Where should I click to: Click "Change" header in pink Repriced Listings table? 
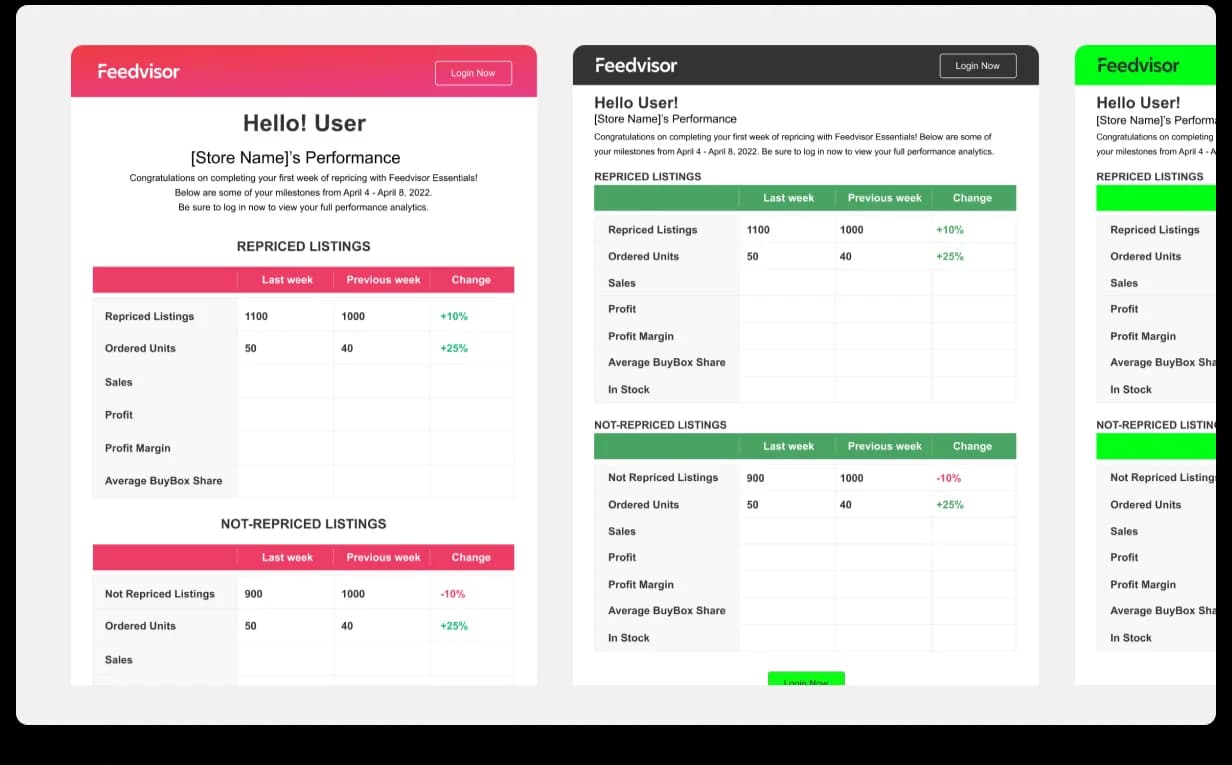click(471, 280)
